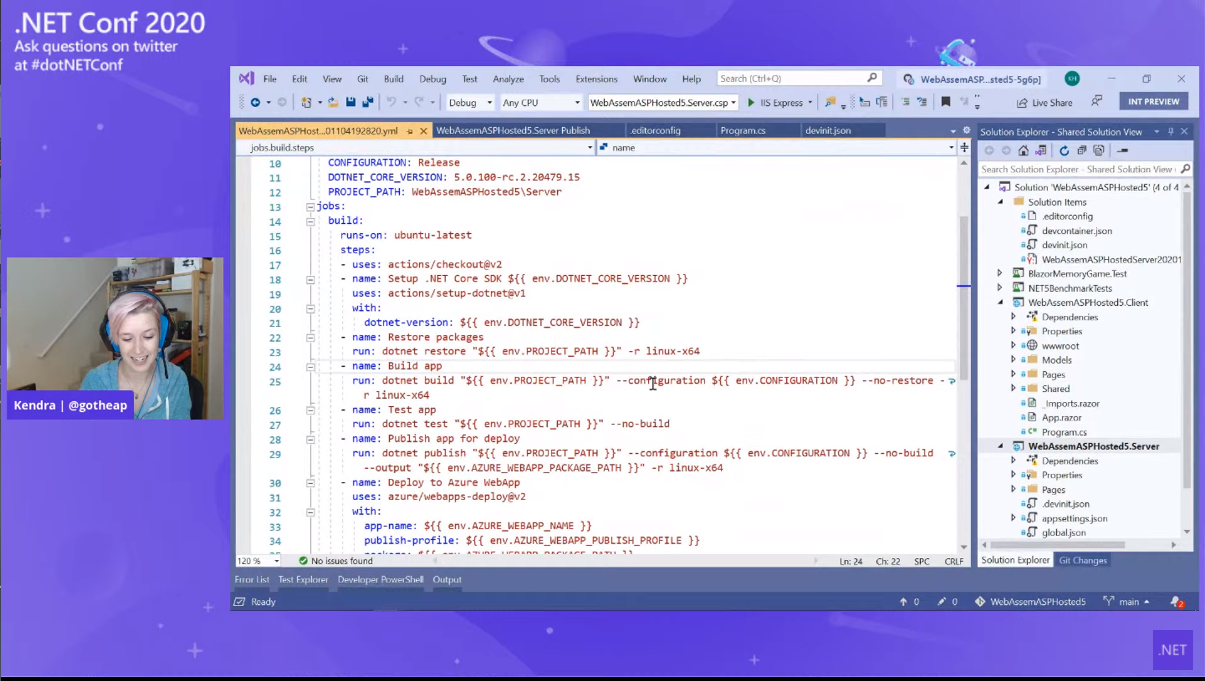This screenshot has width=1205, height=681.
Task: Expand the NET5BenchmarkTests project node
Action: tap(999, 288)
